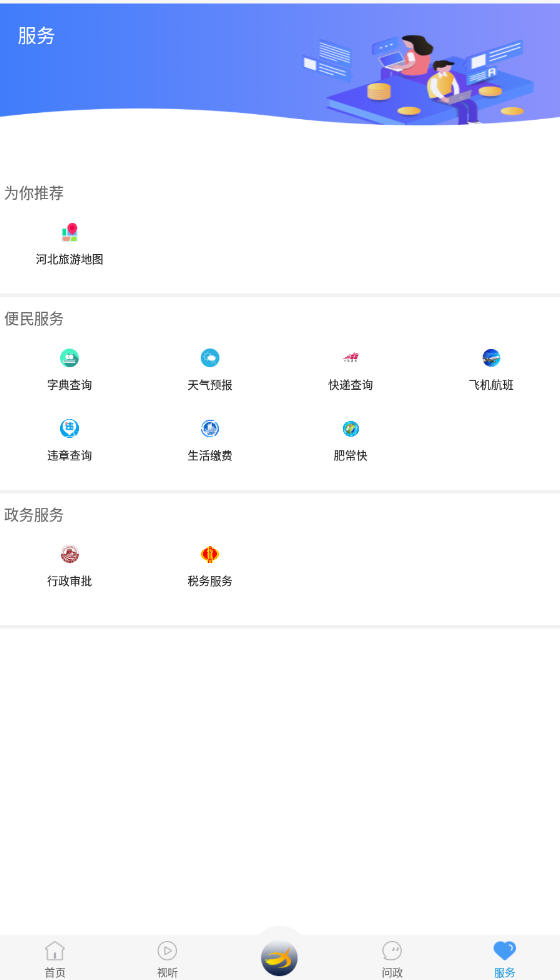The image size is (560, 980).
Task: Open the 字典查询 dictionary icon
Action: 69,358
